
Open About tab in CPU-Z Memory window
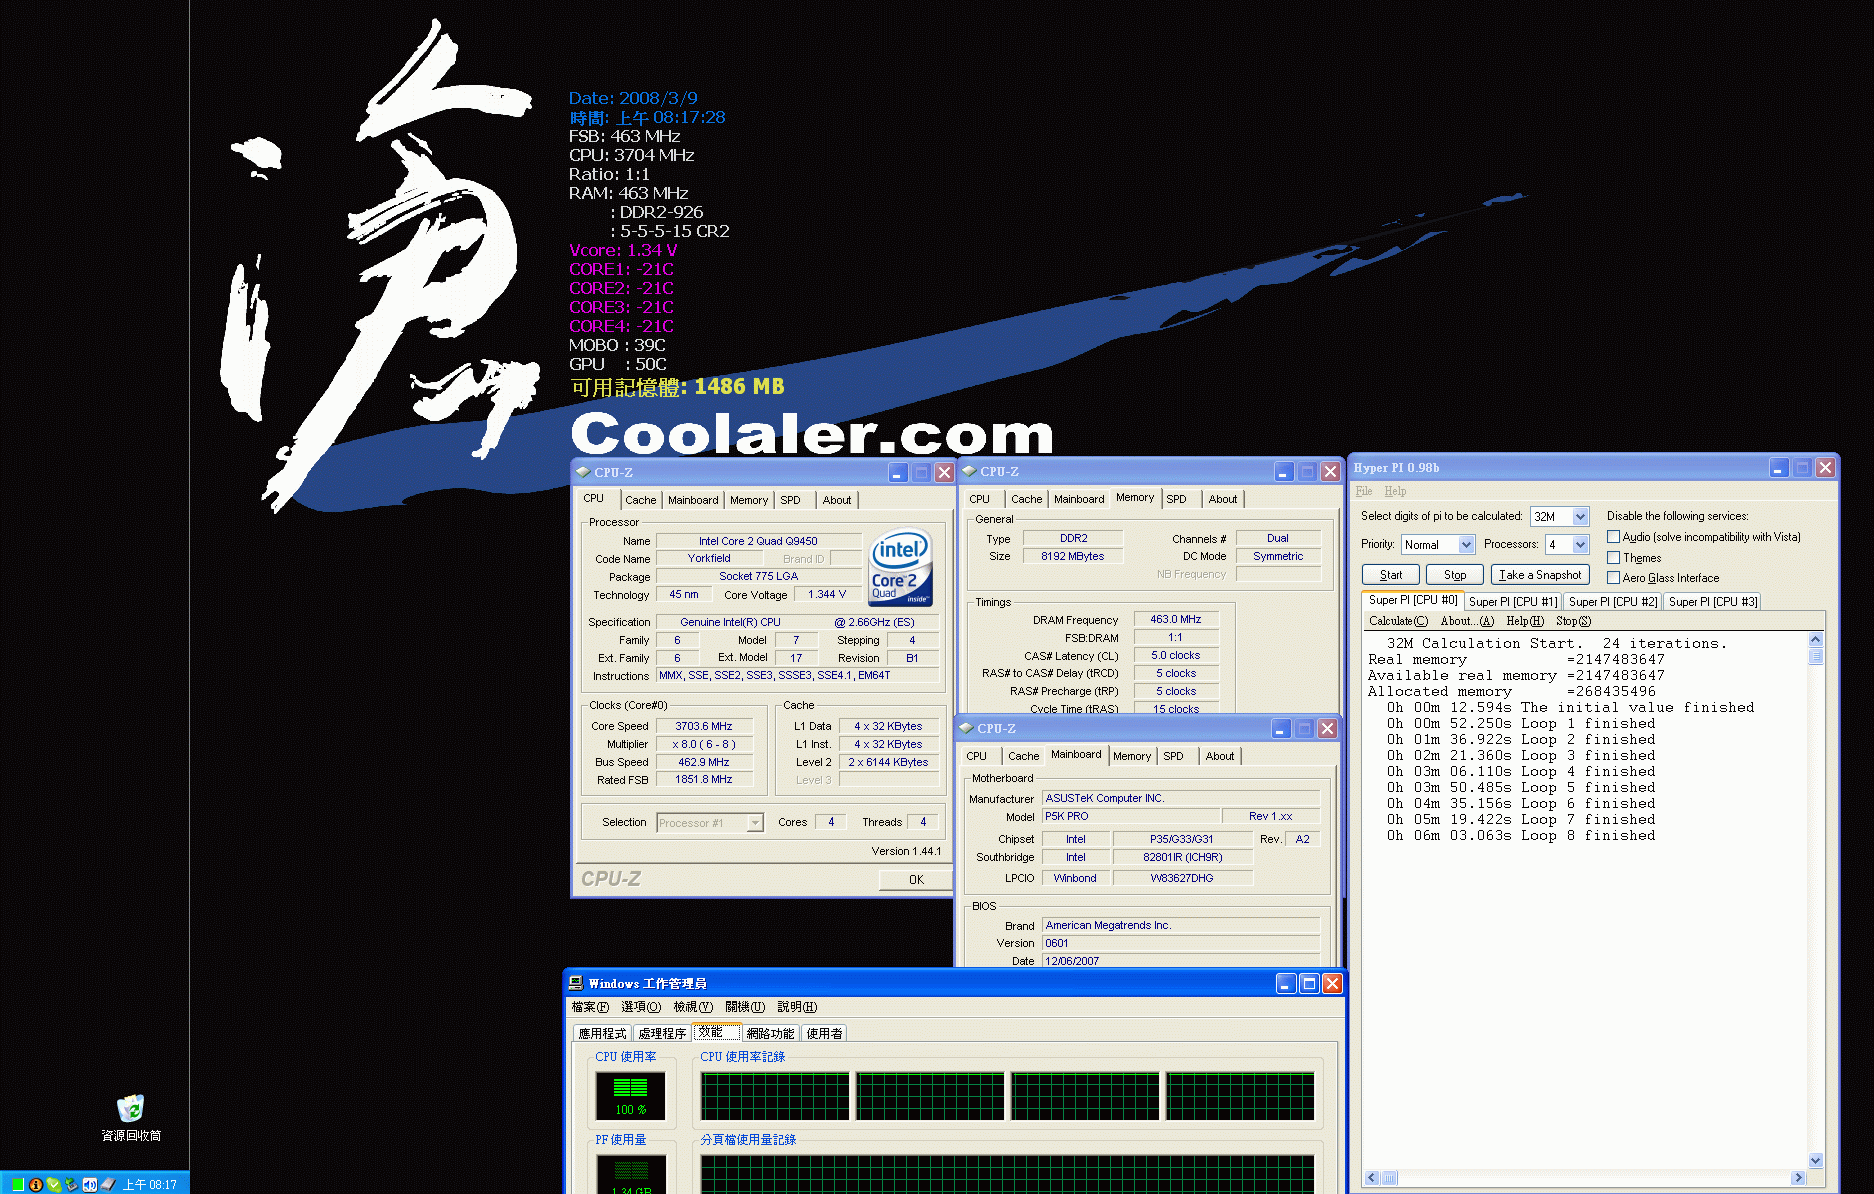point(1222,499)
